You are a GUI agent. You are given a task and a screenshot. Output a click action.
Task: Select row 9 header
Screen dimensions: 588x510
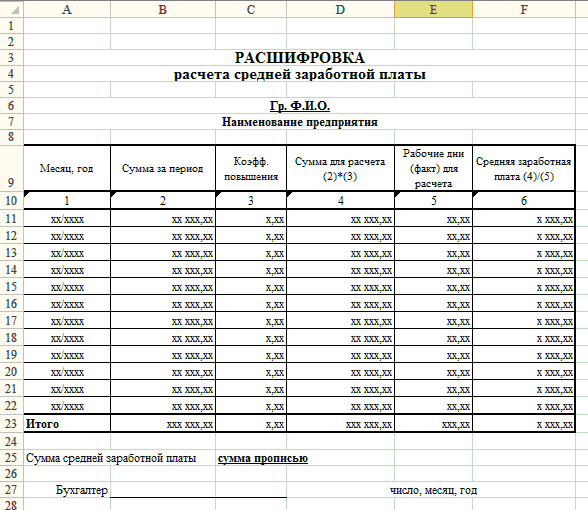(x=12, y=168)
